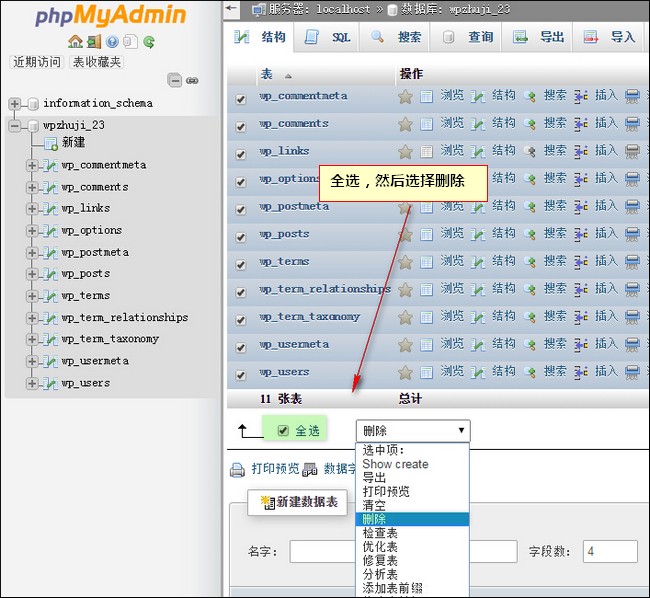Click the 名字 table name input field

(x=403, y=552)
